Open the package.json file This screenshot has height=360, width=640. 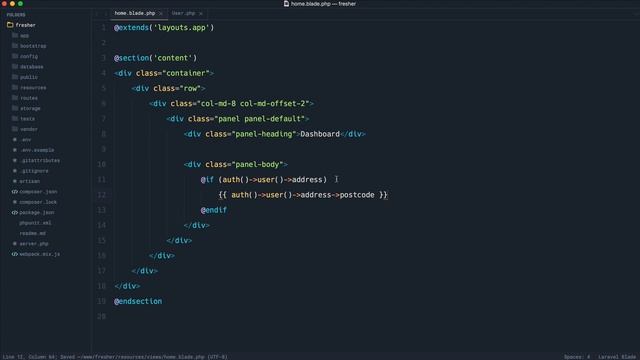(37, 213)
